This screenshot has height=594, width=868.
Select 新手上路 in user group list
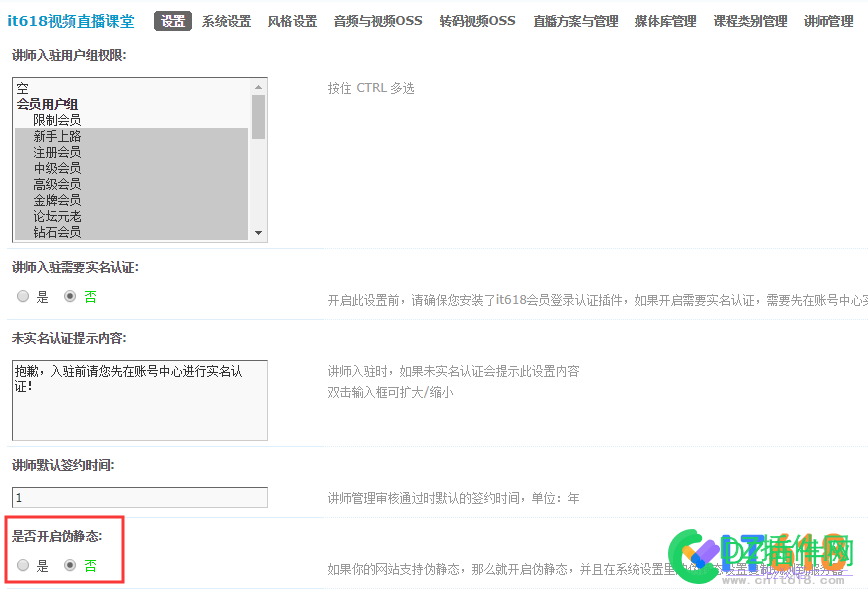(x=132, y=136)
